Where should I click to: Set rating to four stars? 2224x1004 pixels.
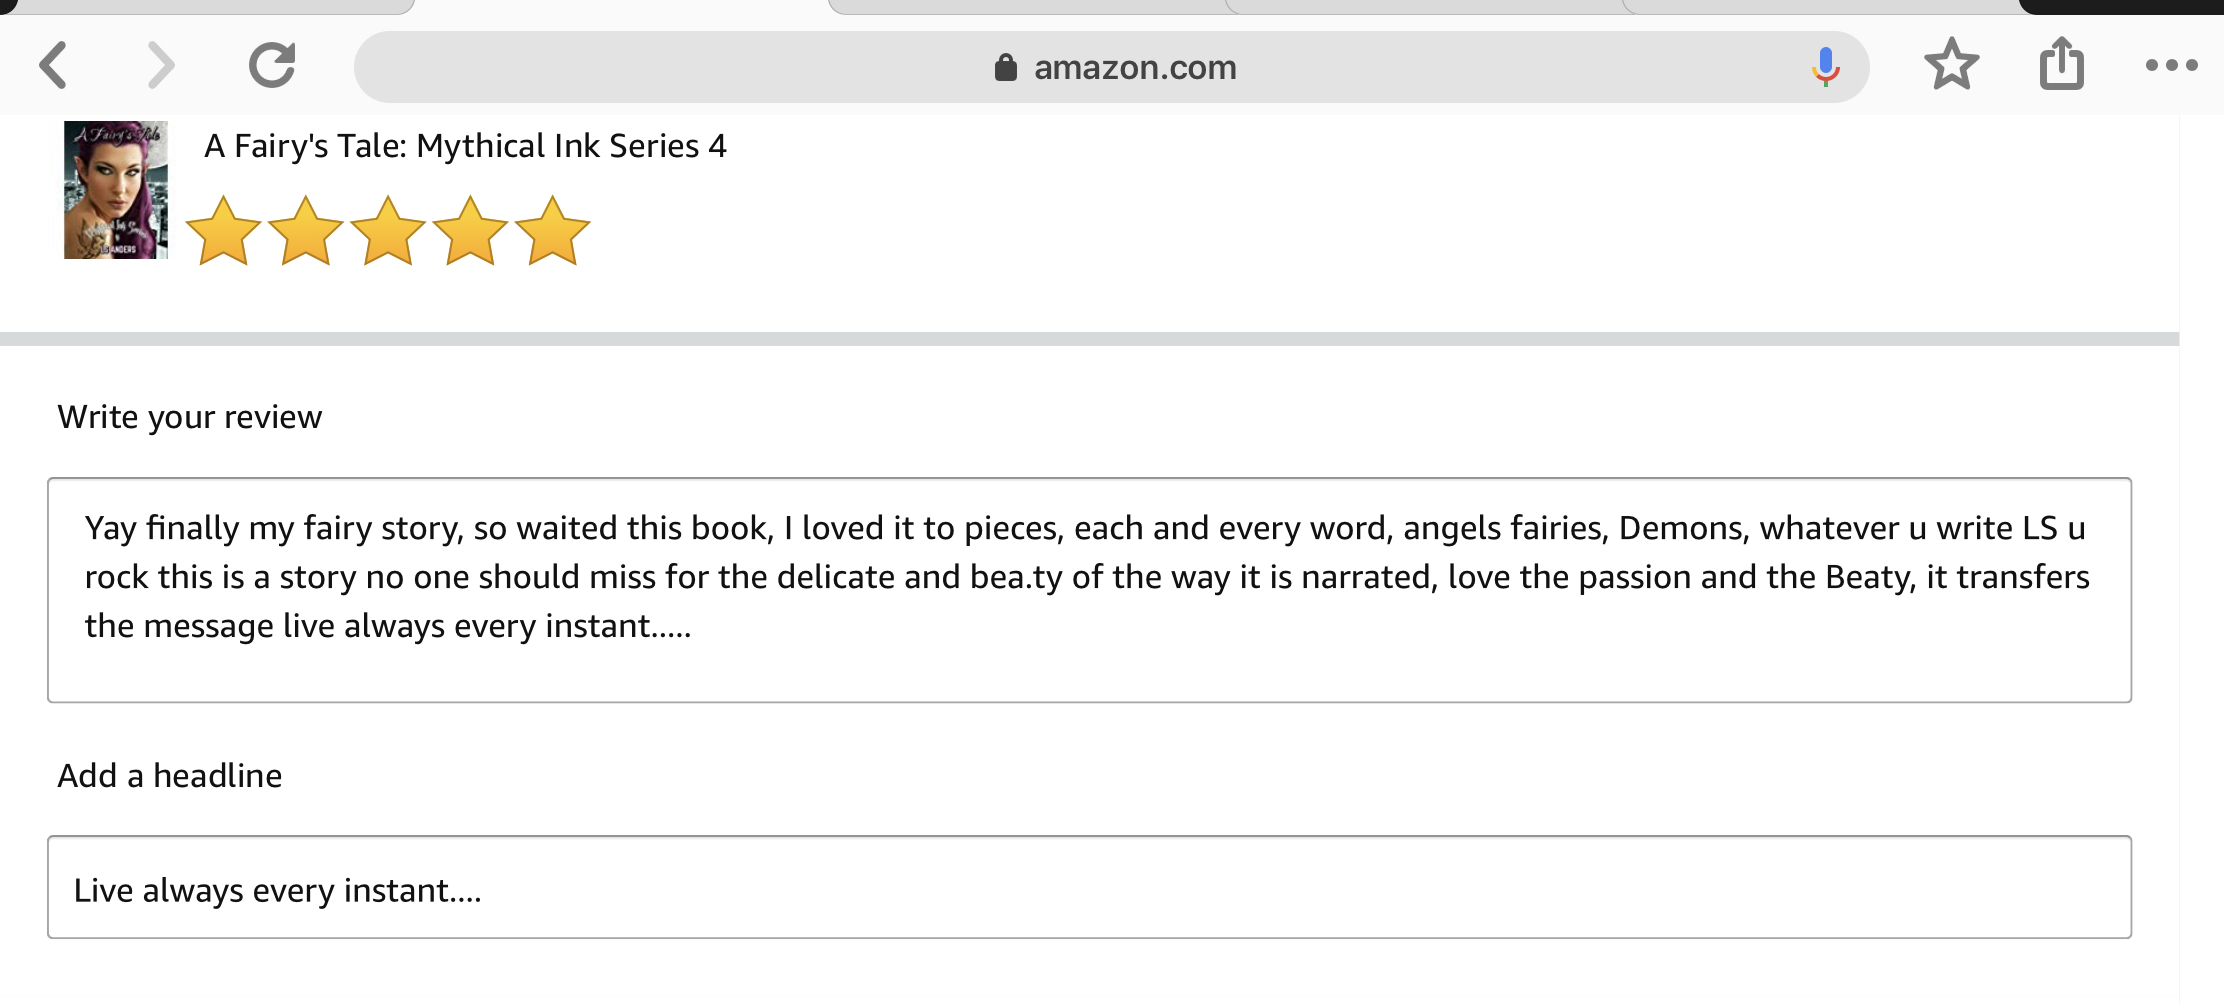[x=470, y=232]
